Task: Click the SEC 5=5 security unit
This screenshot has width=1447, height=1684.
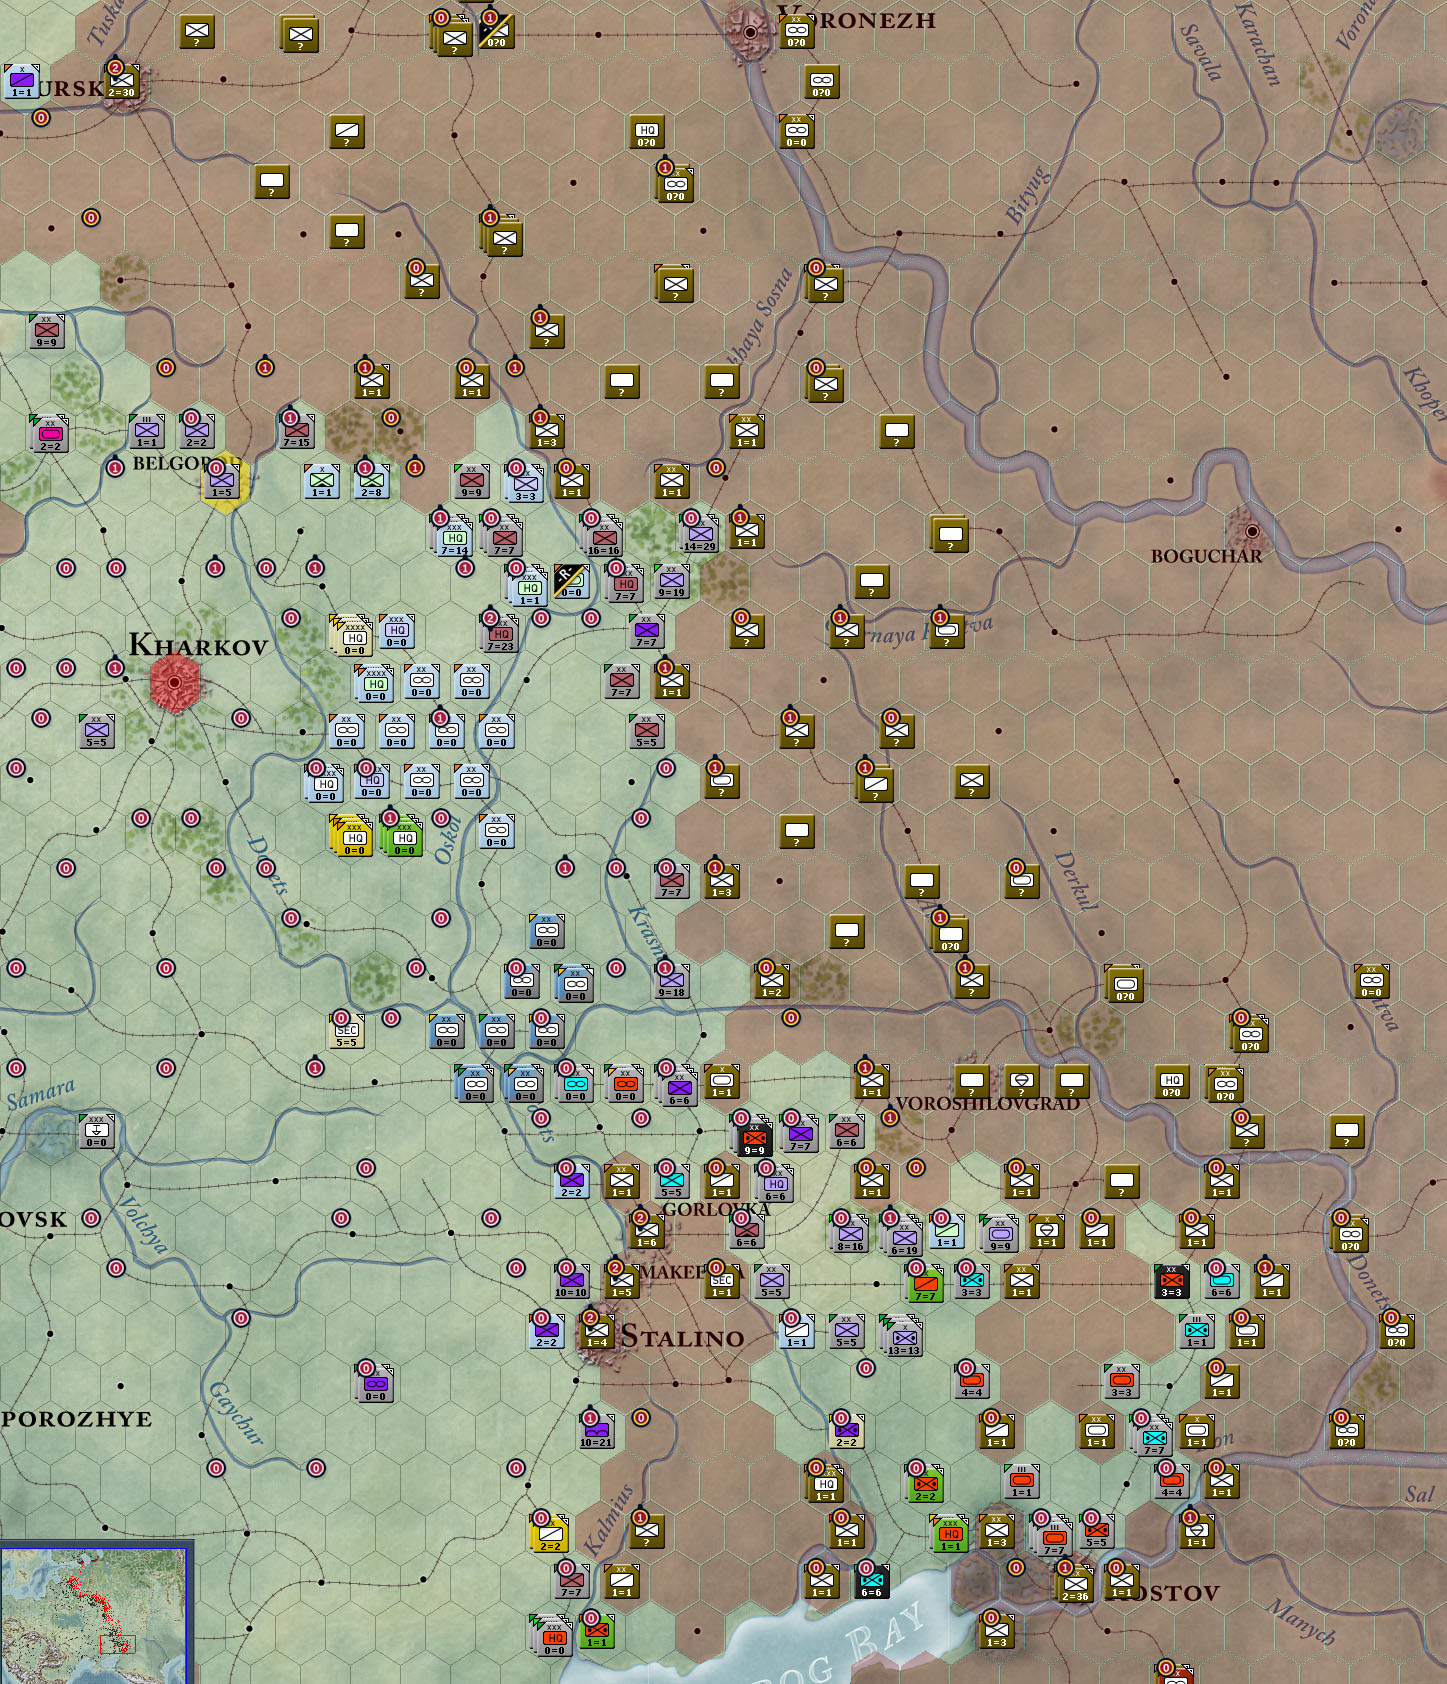Action: pos(347,1031)
